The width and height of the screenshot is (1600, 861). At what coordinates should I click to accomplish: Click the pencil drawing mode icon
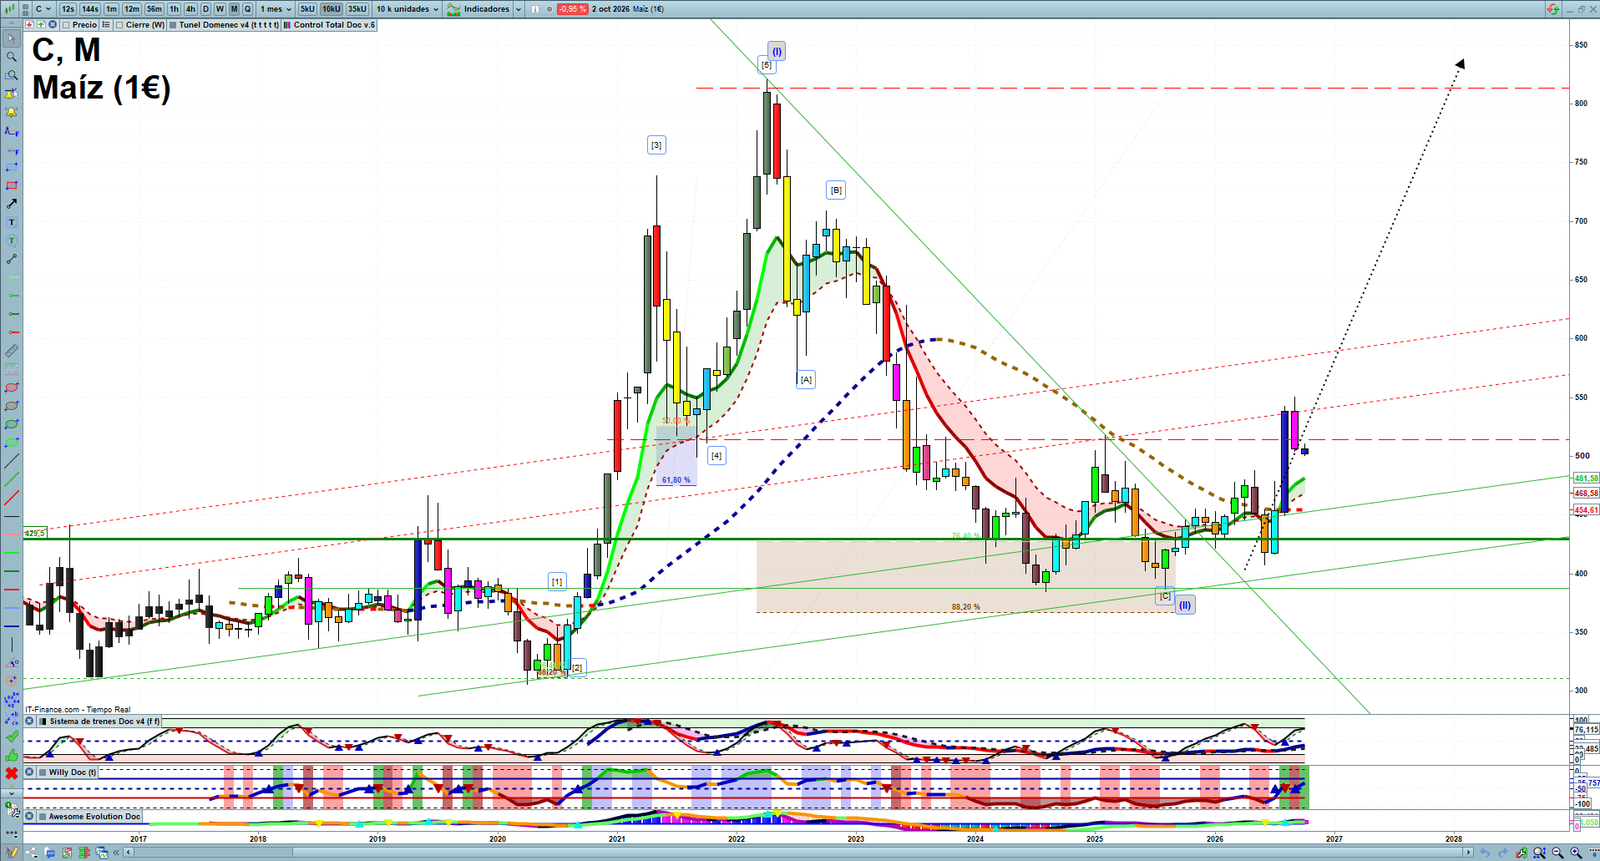click(12, 853)
